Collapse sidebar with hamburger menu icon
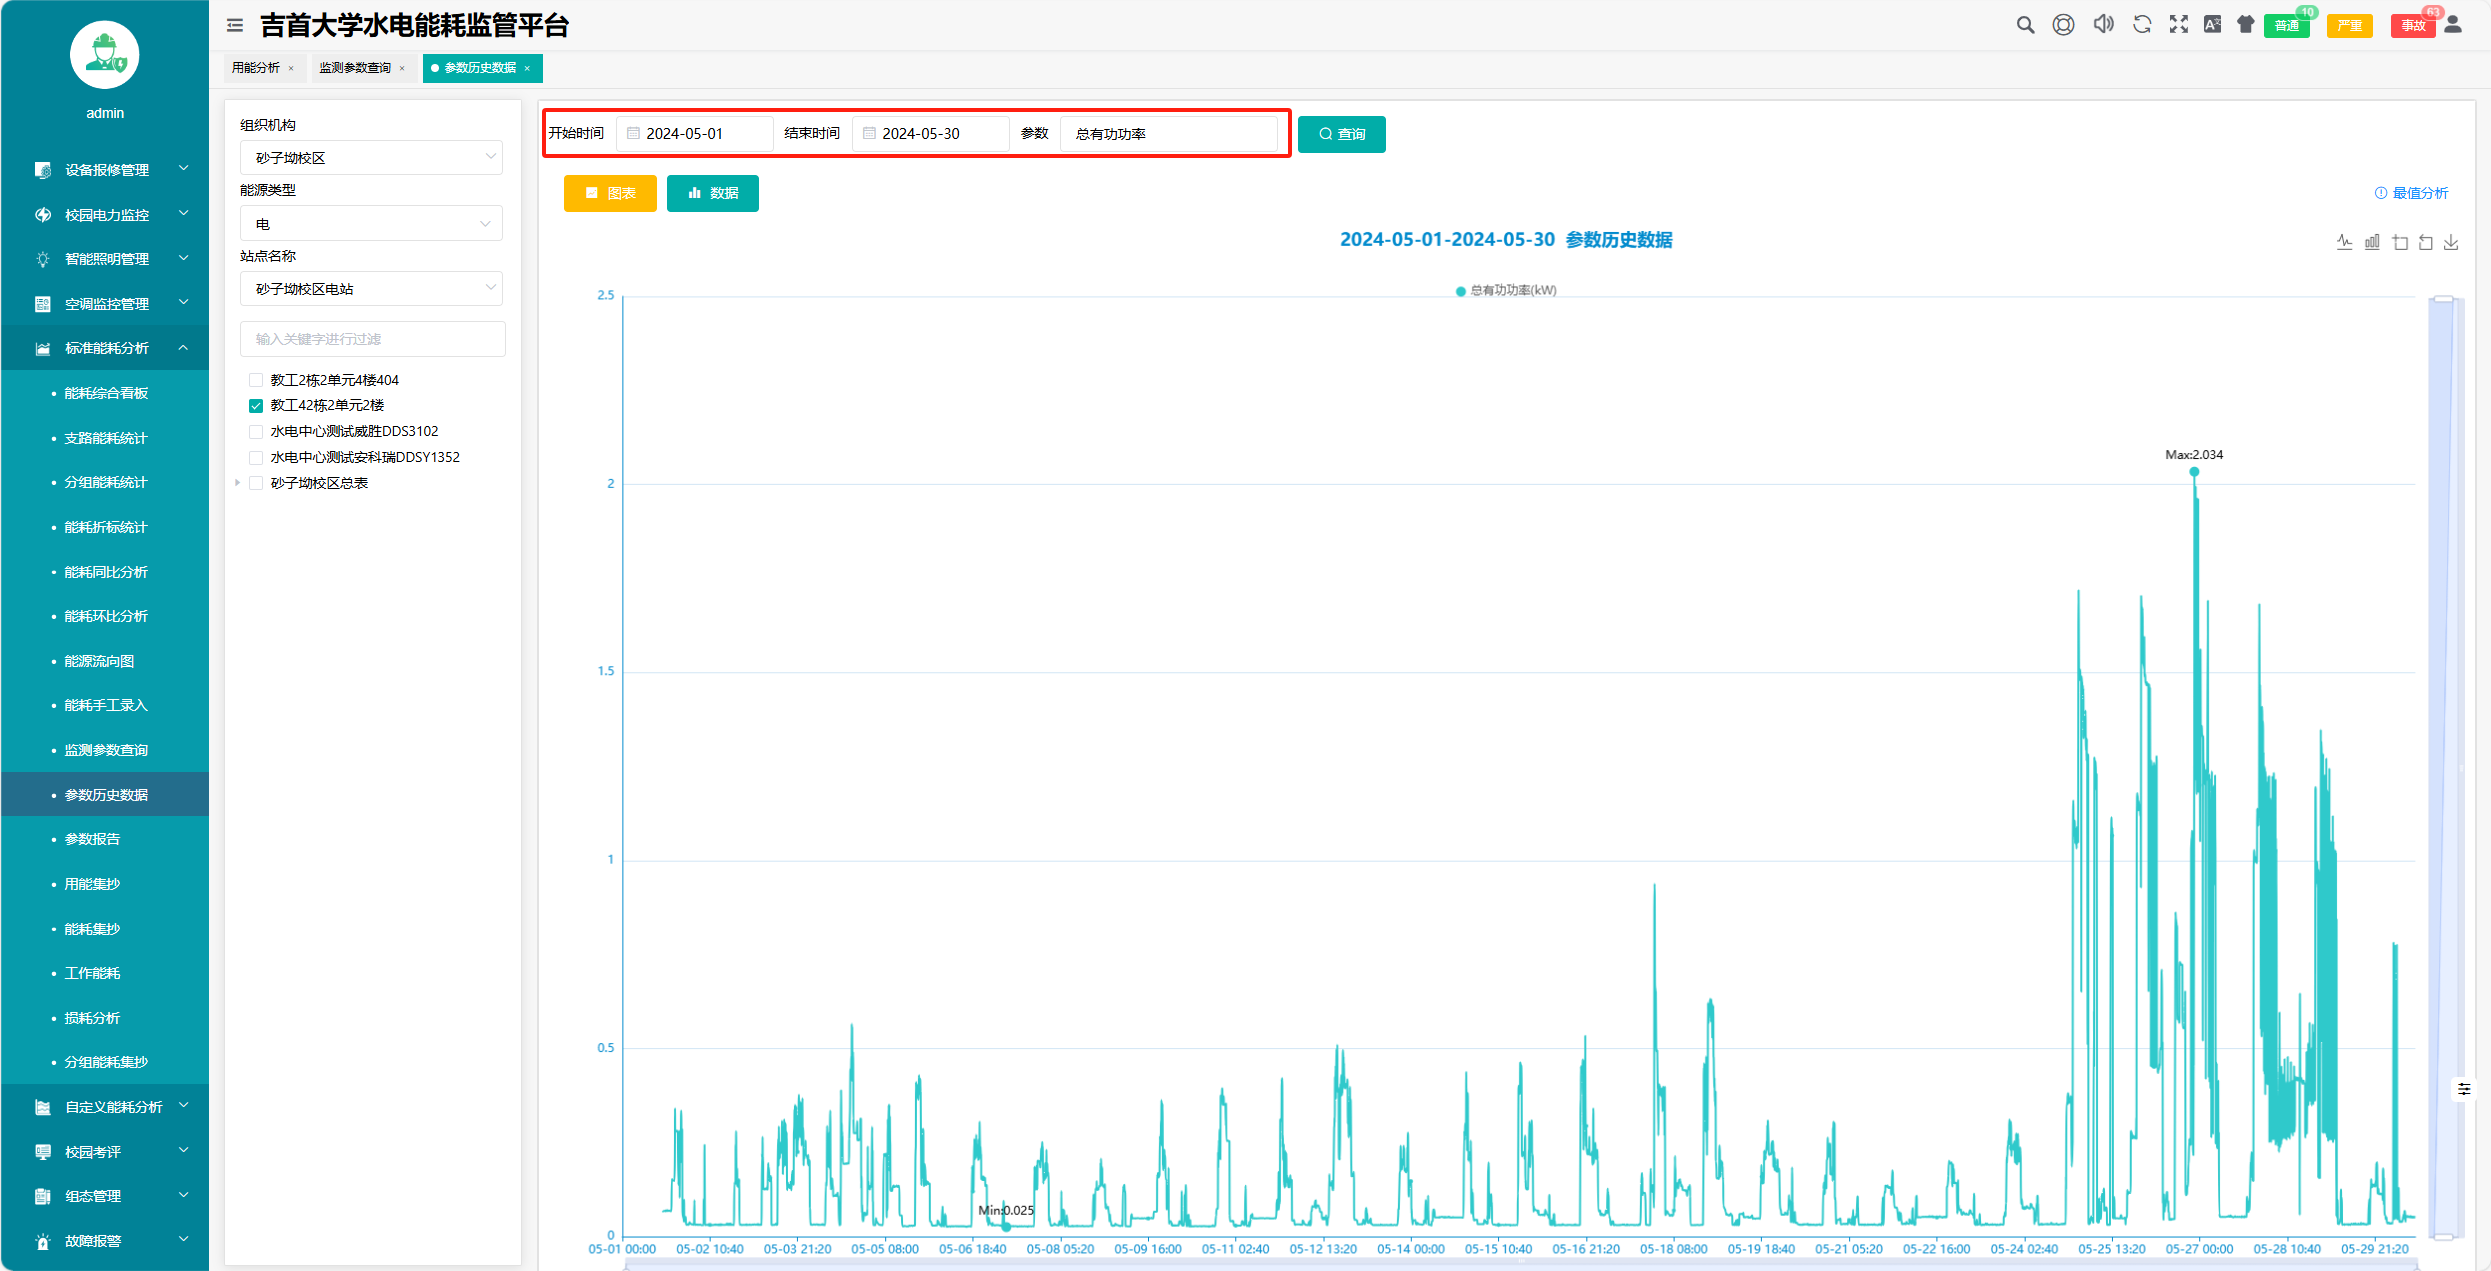This screenshot has width=2491, height=1271. click(x=235, y=26)
